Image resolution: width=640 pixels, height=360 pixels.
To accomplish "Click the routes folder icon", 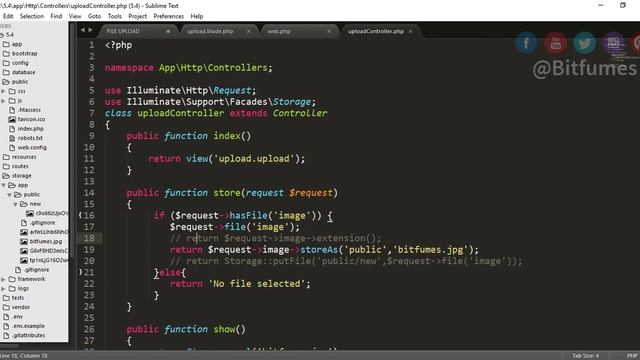I will (x=6, y=166).
